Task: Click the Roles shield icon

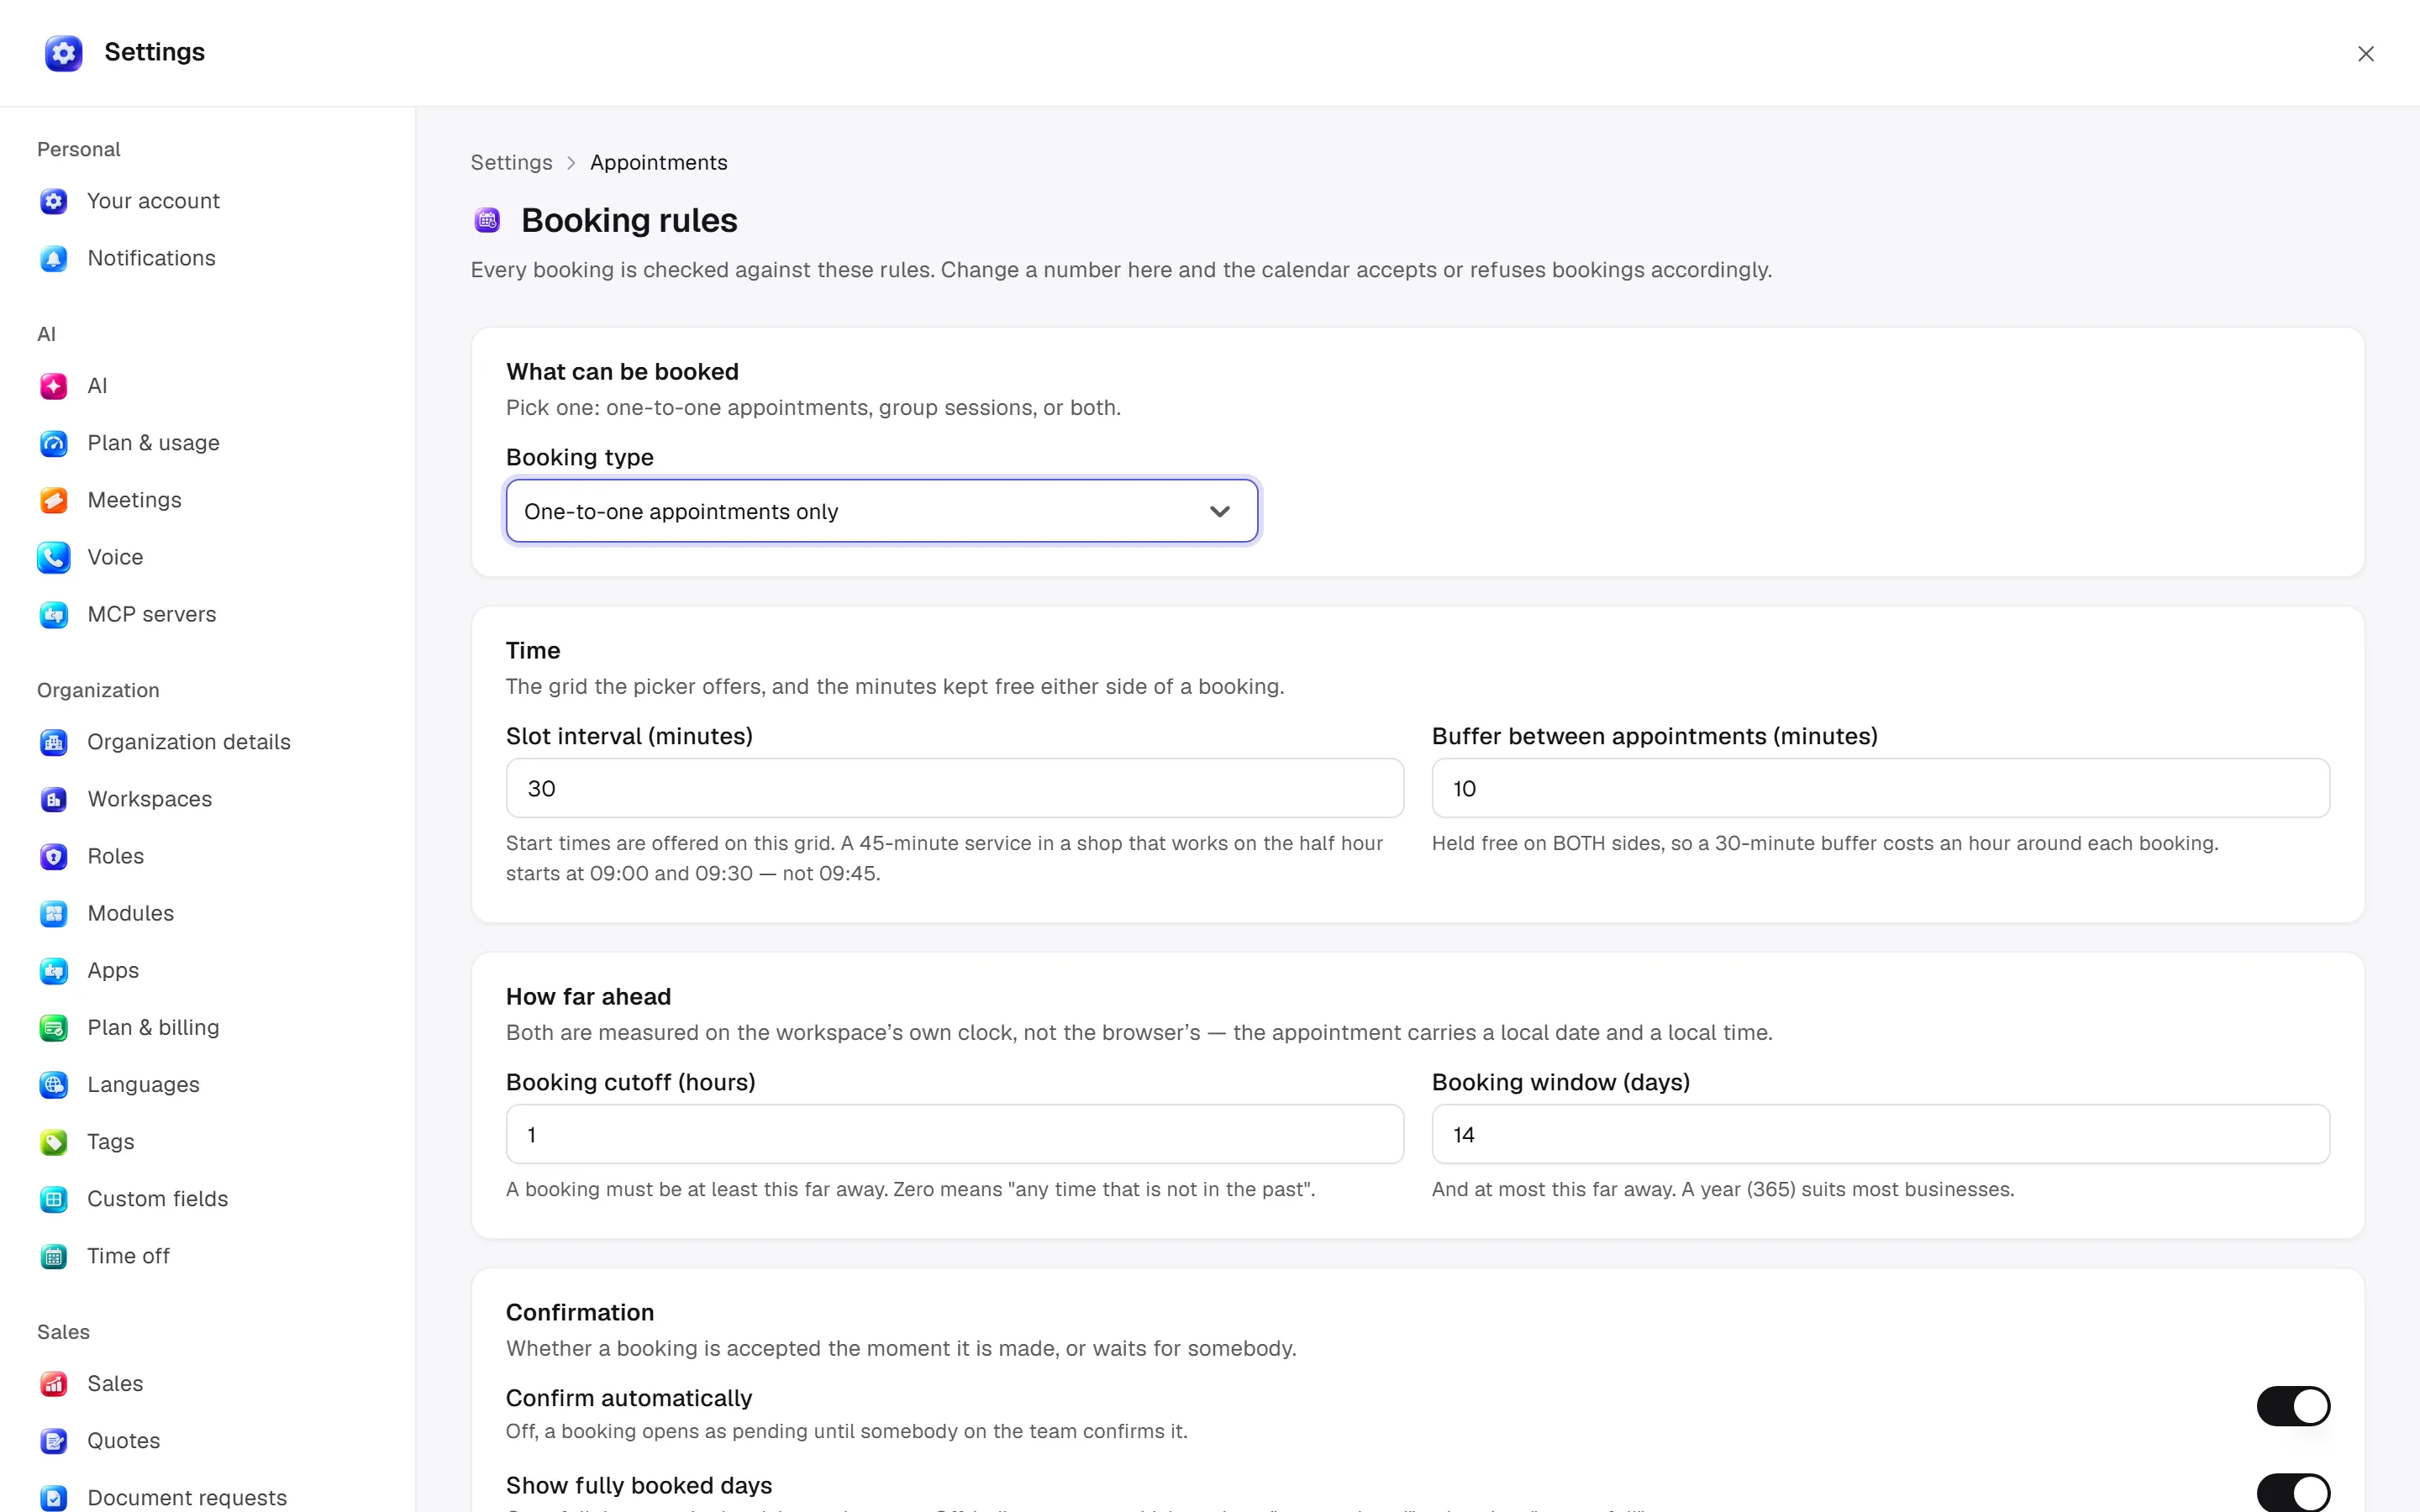Action: [54, 856]
